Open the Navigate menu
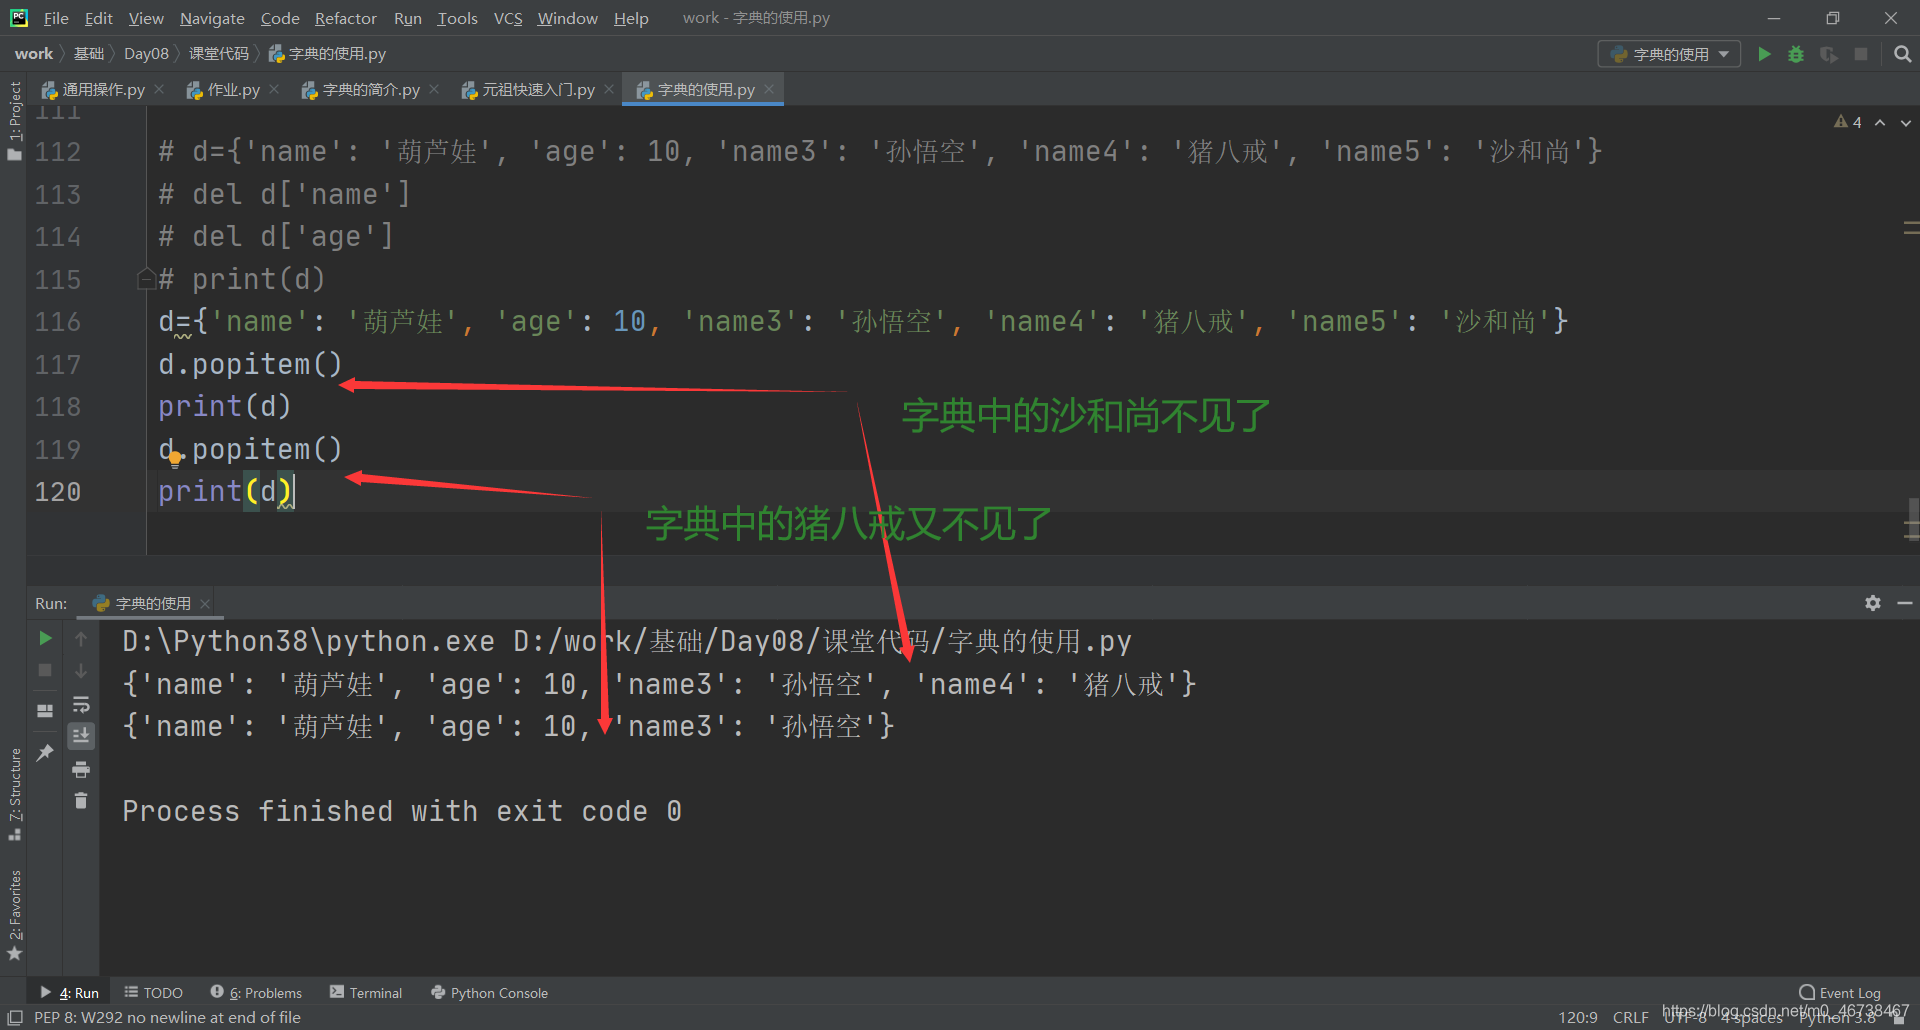1920x1030 pixels. point(212,18)
